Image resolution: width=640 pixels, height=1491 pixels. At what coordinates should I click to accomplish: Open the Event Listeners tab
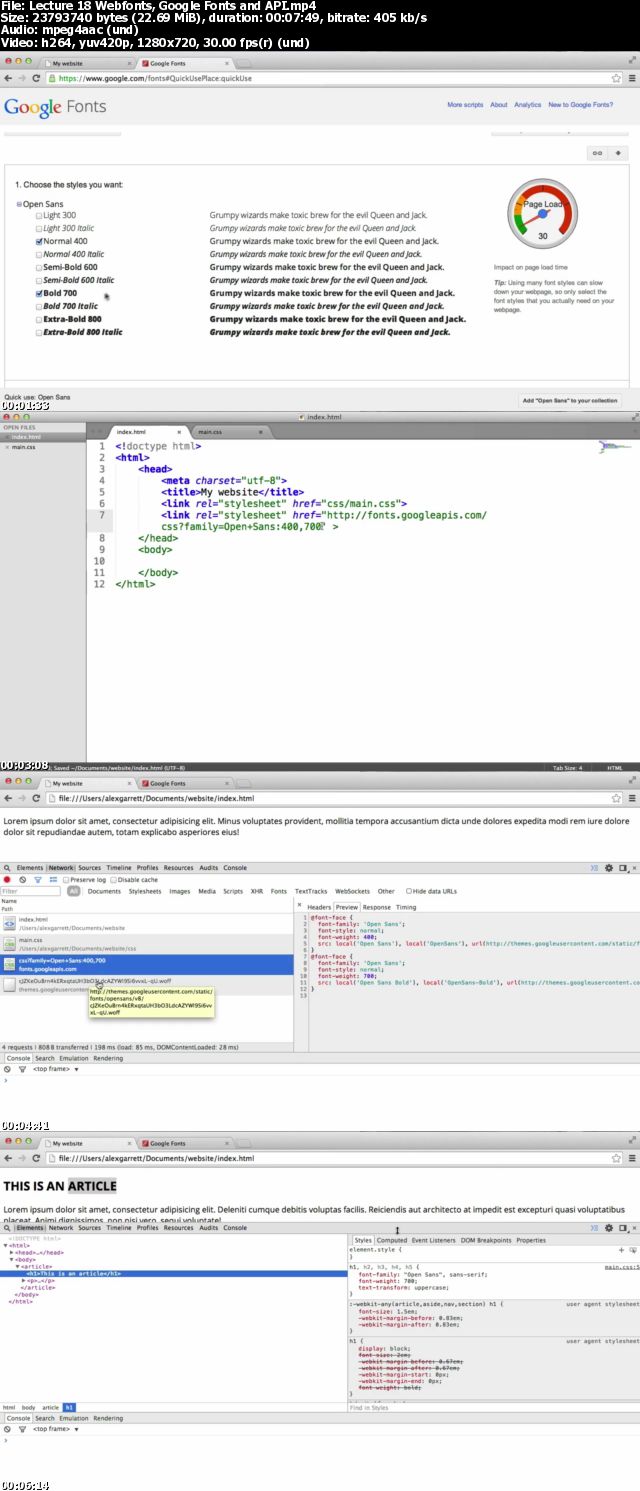coord(434,1240)
